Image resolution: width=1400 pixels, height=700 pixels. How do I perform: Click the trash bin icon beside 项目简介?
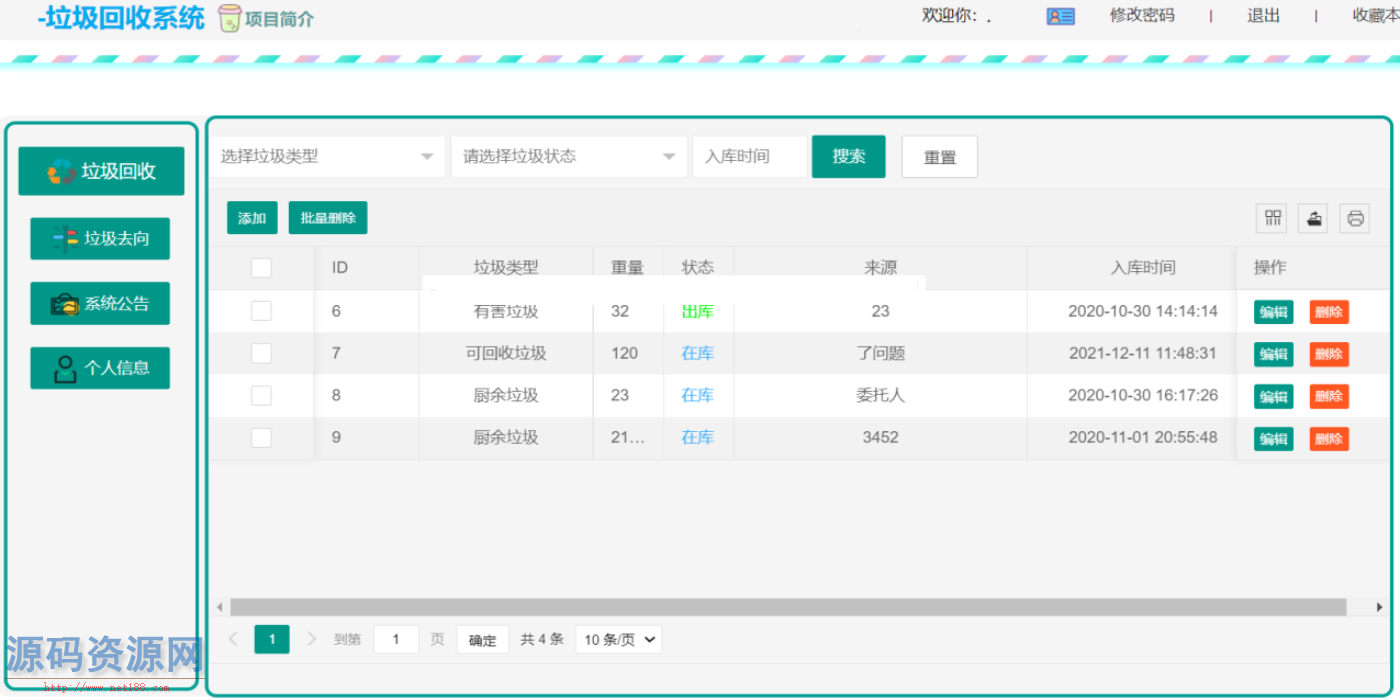pyautogui.click(x=230, y=18)
